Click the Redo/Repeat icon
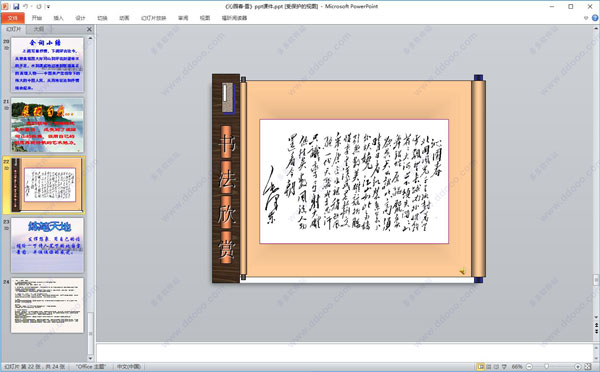The height and width of the screenshot is (372, 600). 39,7
